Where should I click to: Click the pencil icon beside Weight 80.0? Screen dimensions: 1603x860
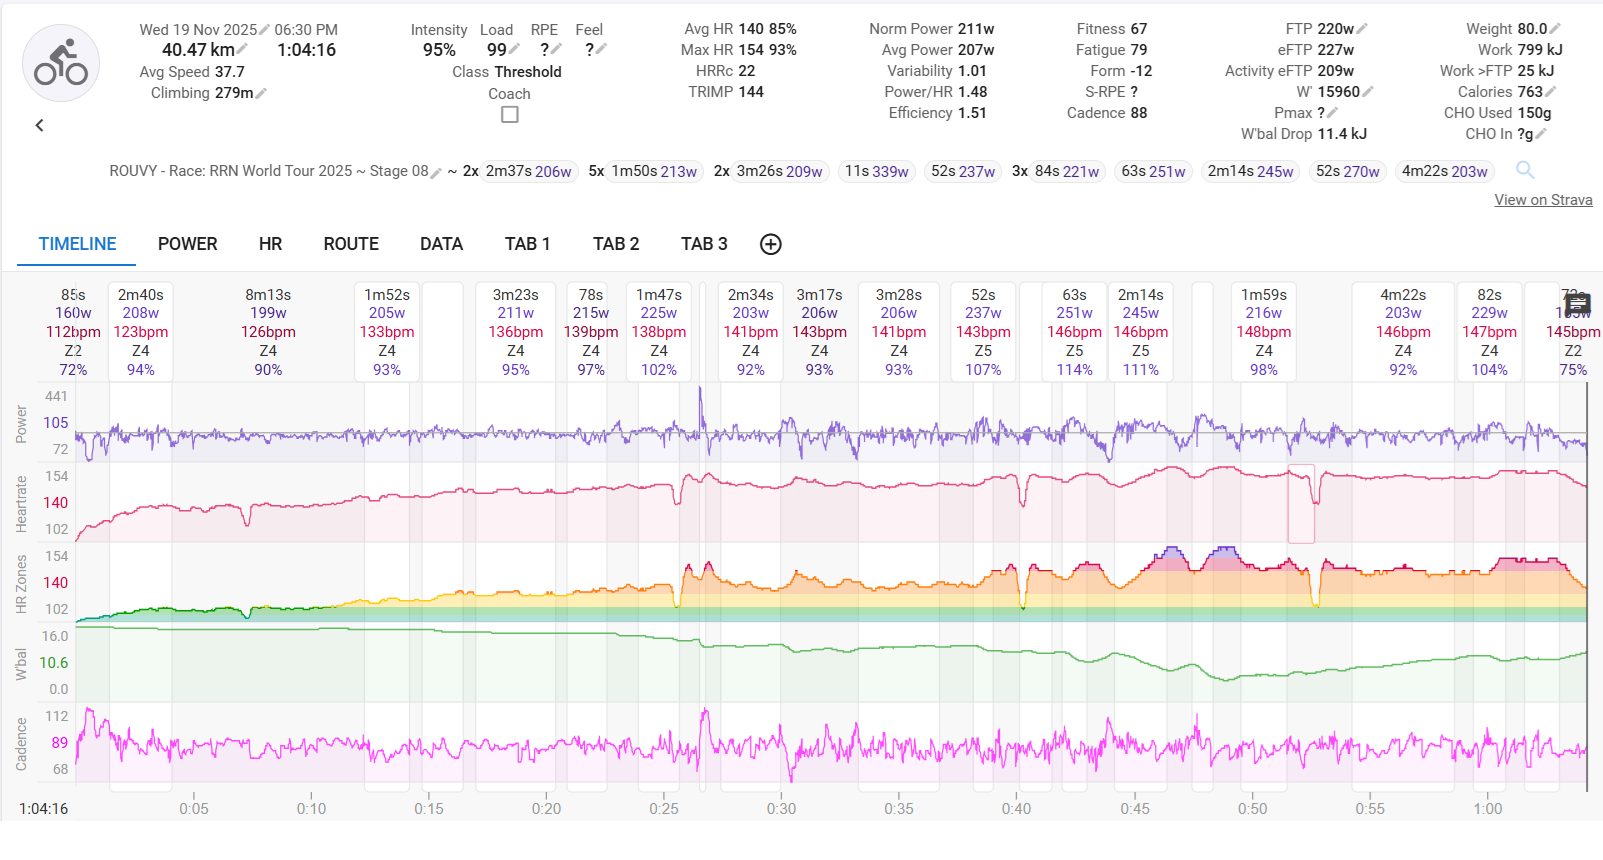pyautogui.click(x=1554, y=29)
